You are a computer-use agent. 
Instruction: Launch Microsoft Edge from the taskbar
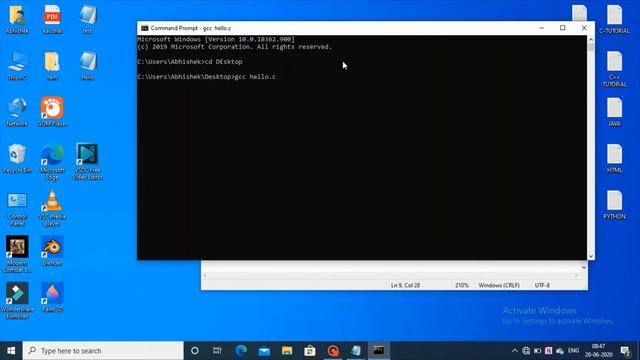[x=241, y=351]
